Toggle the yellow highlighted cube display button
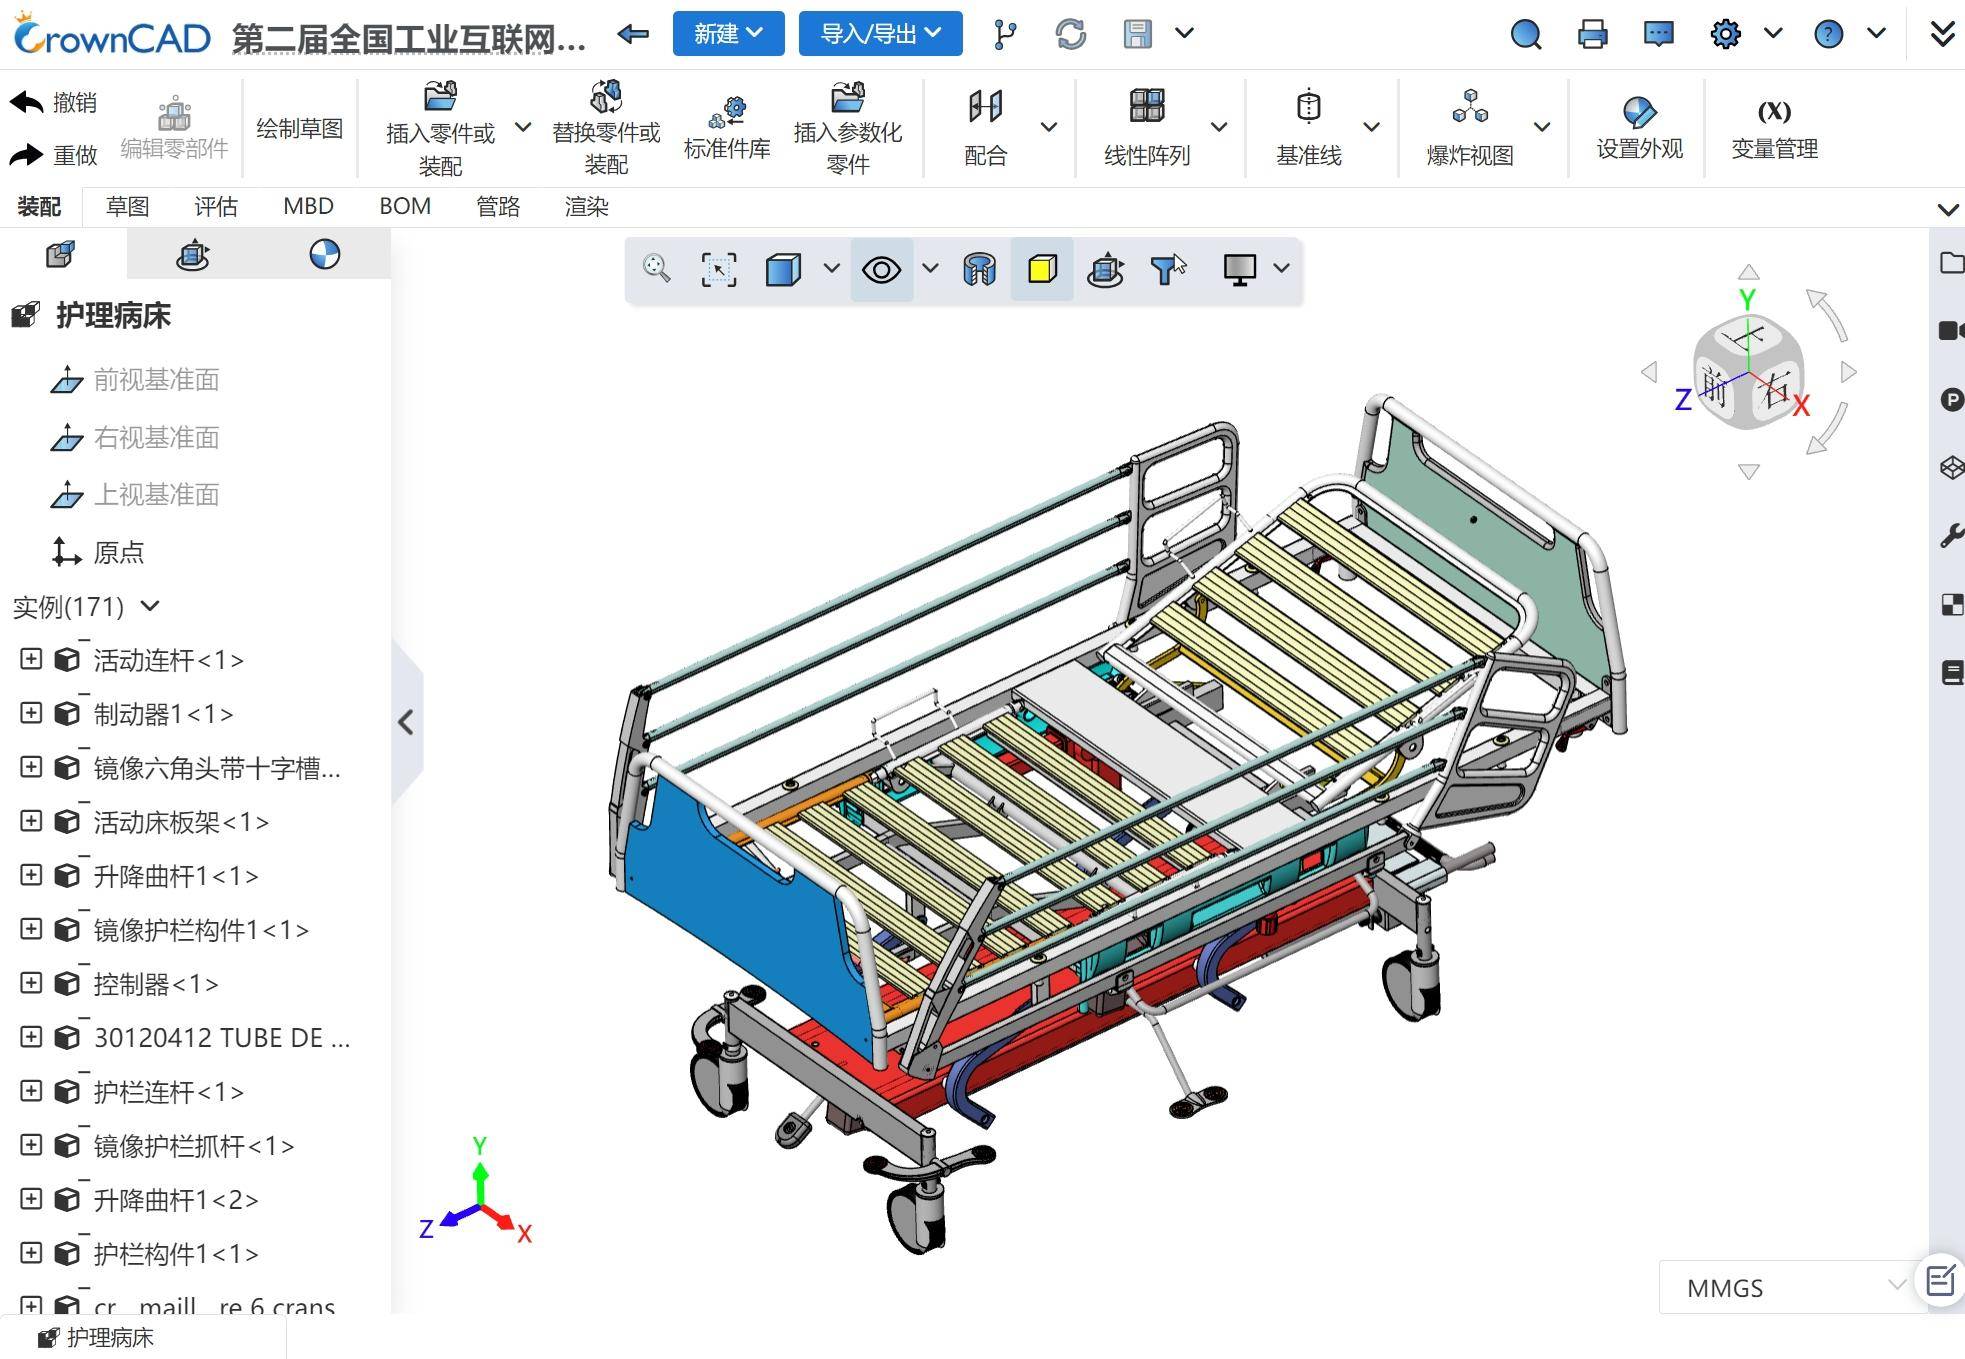 click(1042, 269)
